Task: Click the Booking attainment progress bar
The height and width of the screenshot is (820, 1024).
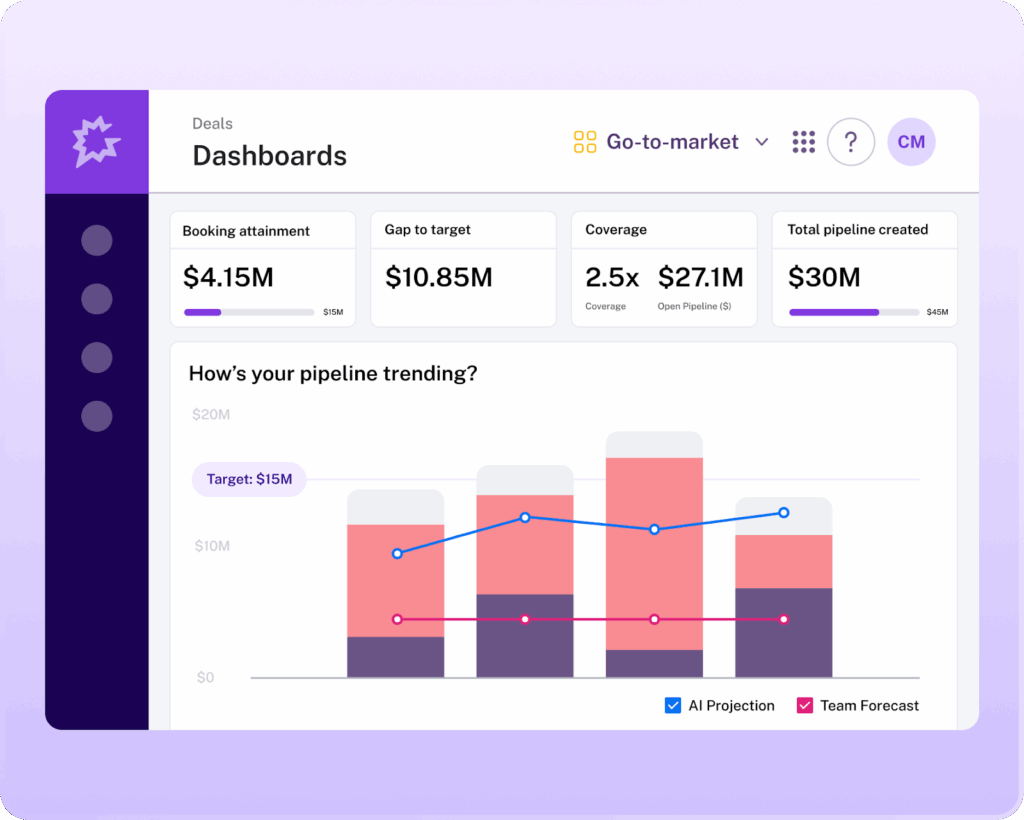Action: click(248, 311)
